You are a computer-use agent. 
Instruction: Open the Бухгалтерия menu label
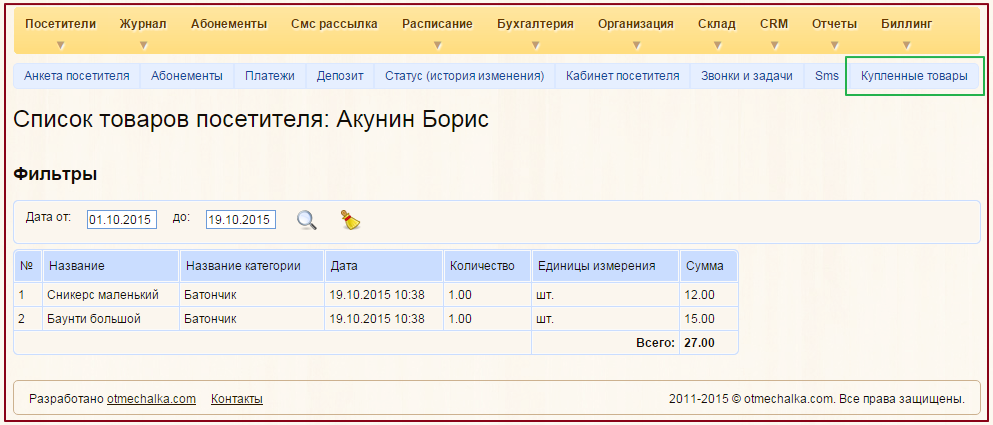tap(536, 24)
